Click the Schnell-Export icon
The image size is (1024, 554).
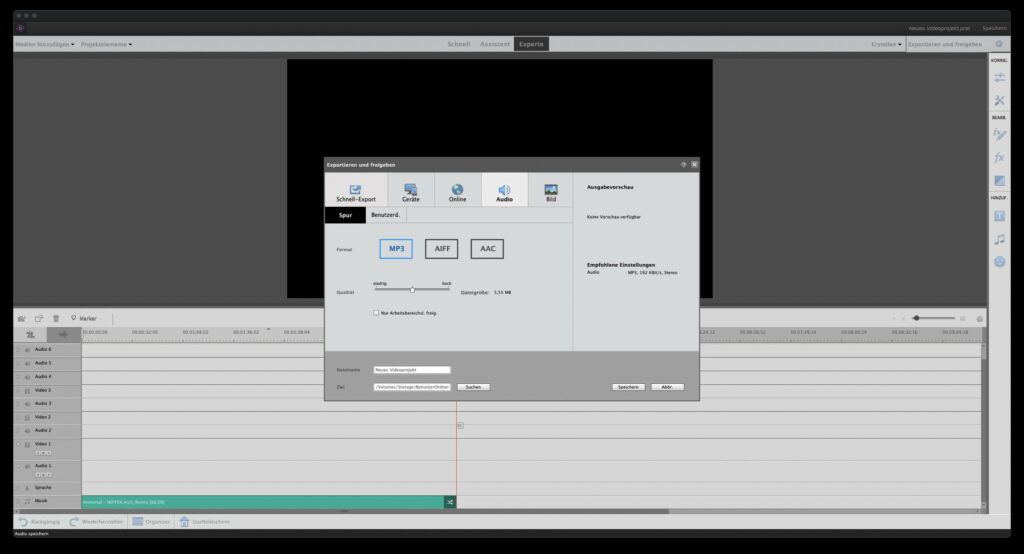(x=355, y=192)
